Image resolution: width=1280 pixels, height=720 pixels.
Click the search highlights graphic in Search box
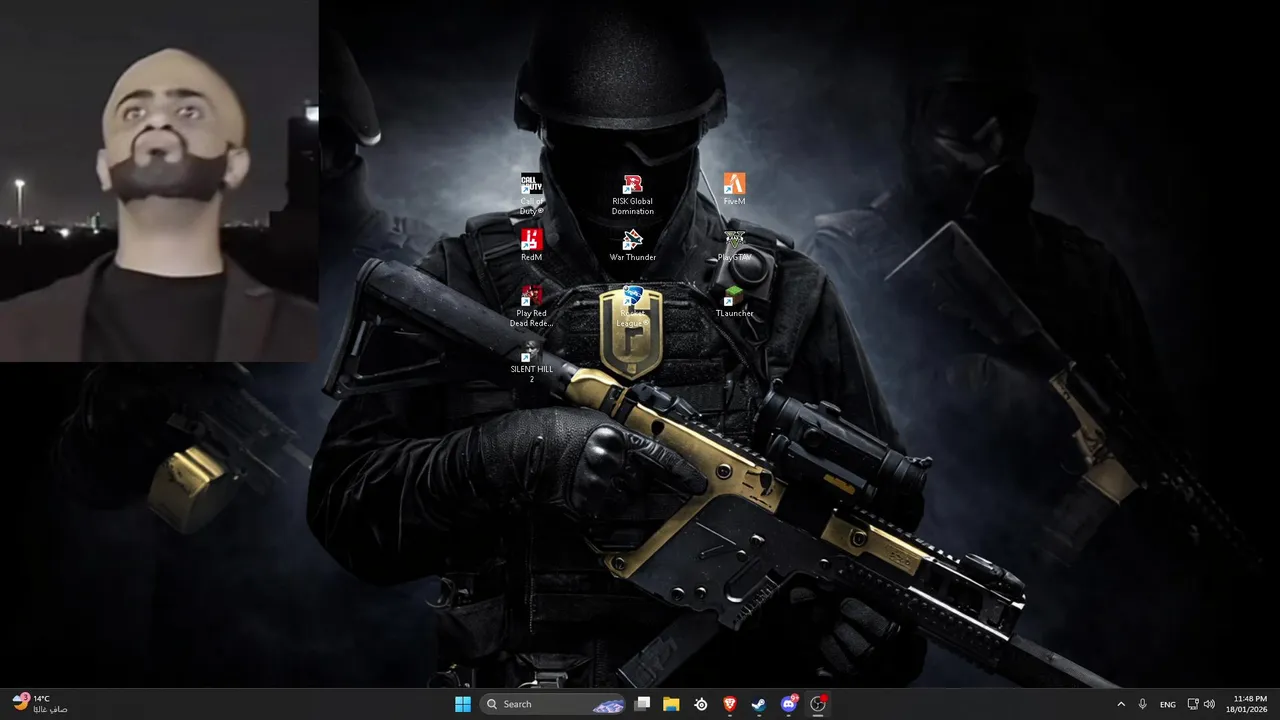point(608,705)
